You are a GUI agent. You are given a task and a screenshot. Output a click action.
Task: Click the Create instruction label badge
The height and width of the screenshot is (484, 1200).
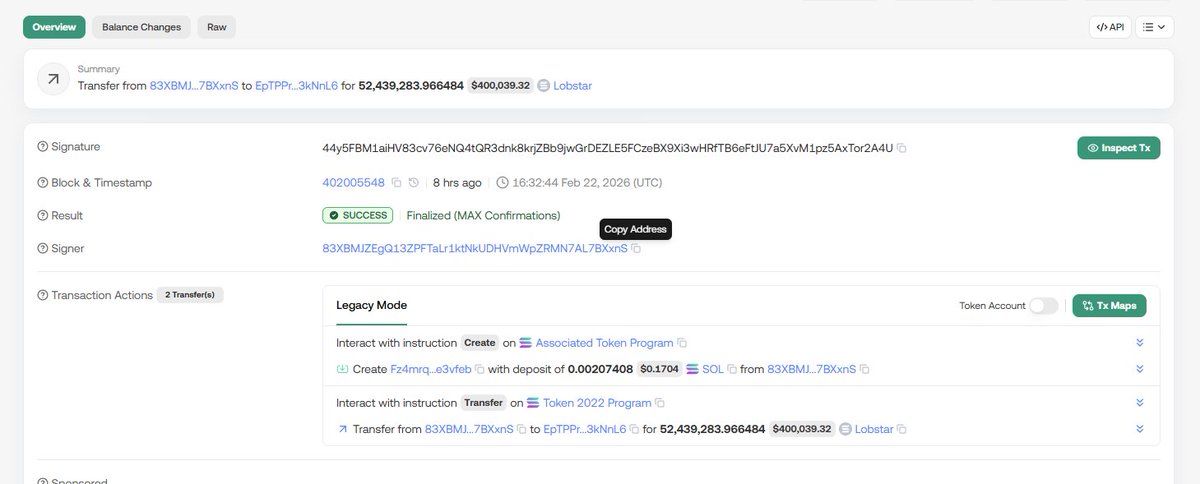tap(480, 342)
